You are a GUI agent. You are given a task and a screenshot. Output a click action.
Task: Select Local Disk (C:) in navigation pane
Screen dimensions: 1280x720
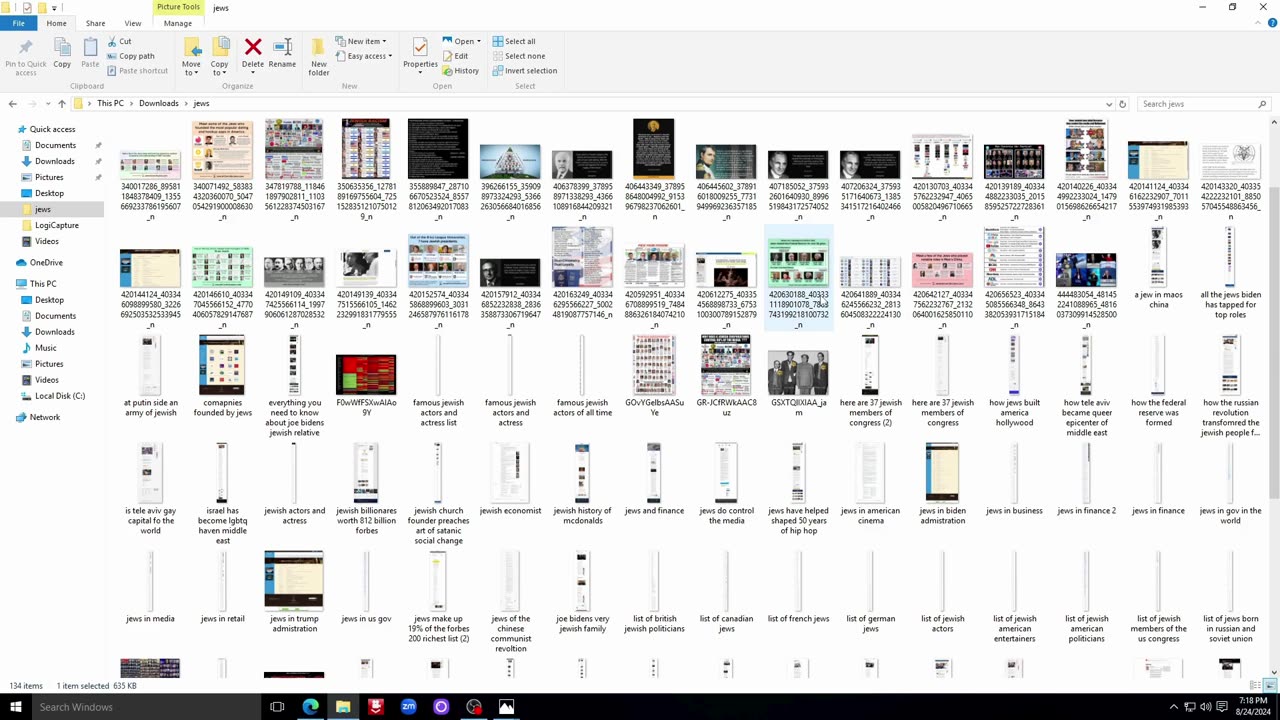click(60, 396)
